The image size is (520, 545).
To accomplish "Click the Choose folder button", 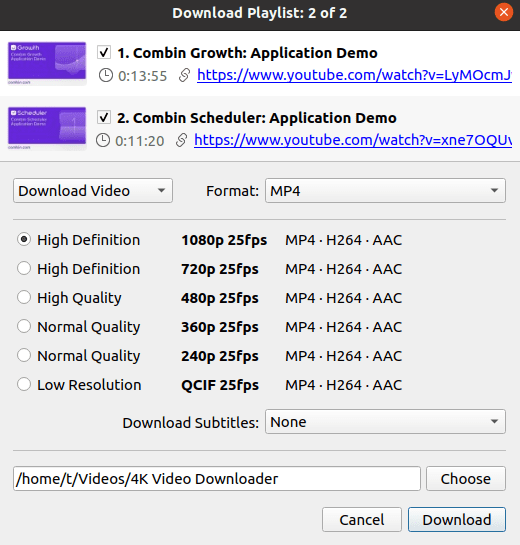I will (x=466, y=479).
